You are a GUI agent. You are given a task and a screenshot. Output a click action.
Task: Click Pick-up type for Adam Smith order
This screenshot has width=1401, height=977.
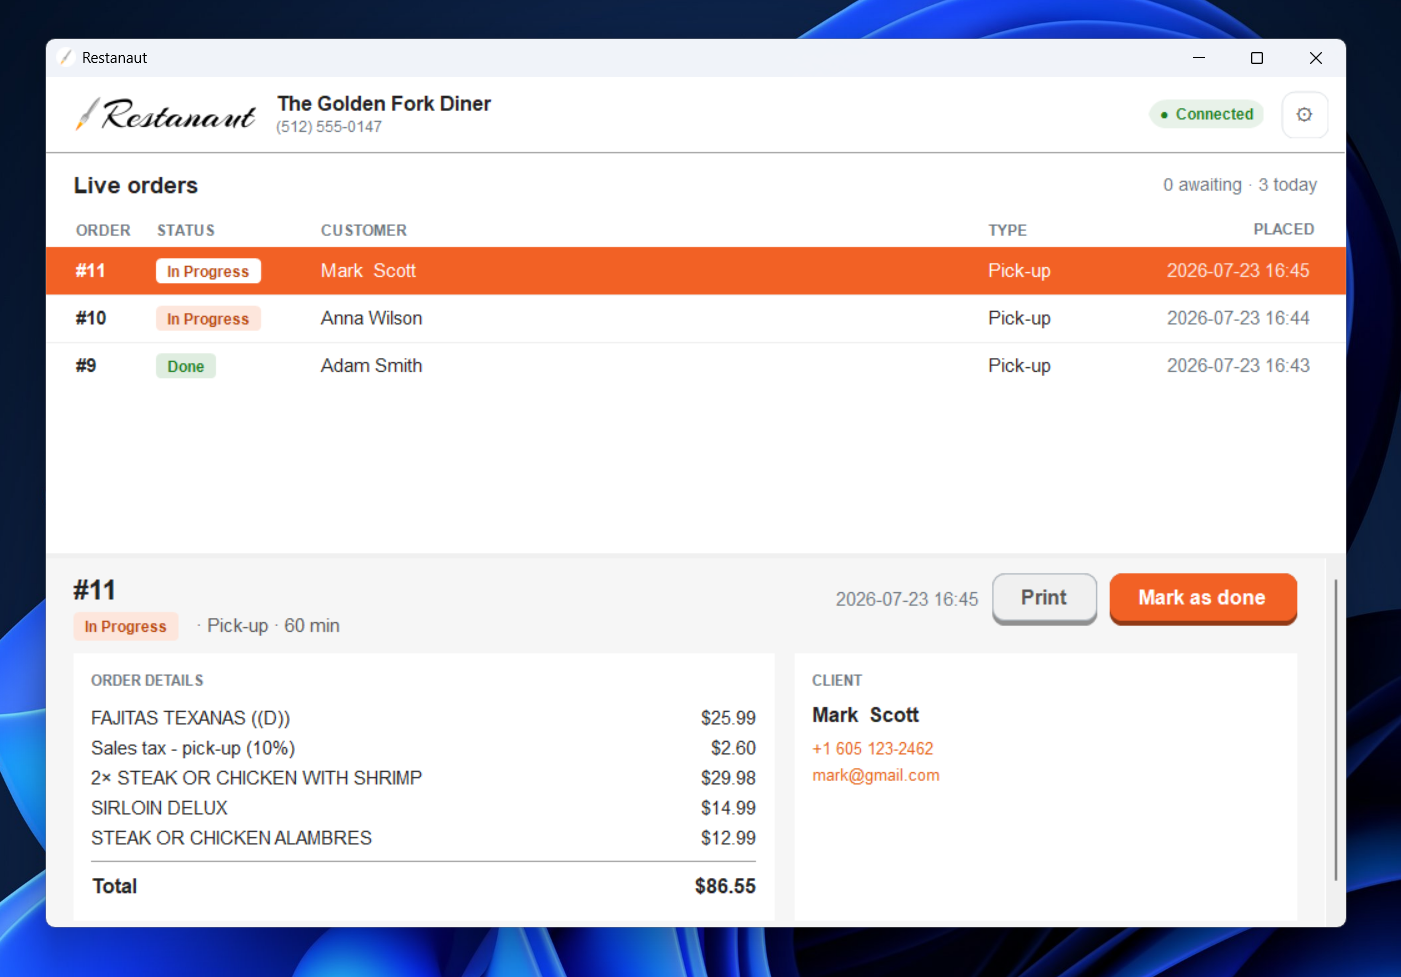tap(1019, 366)
